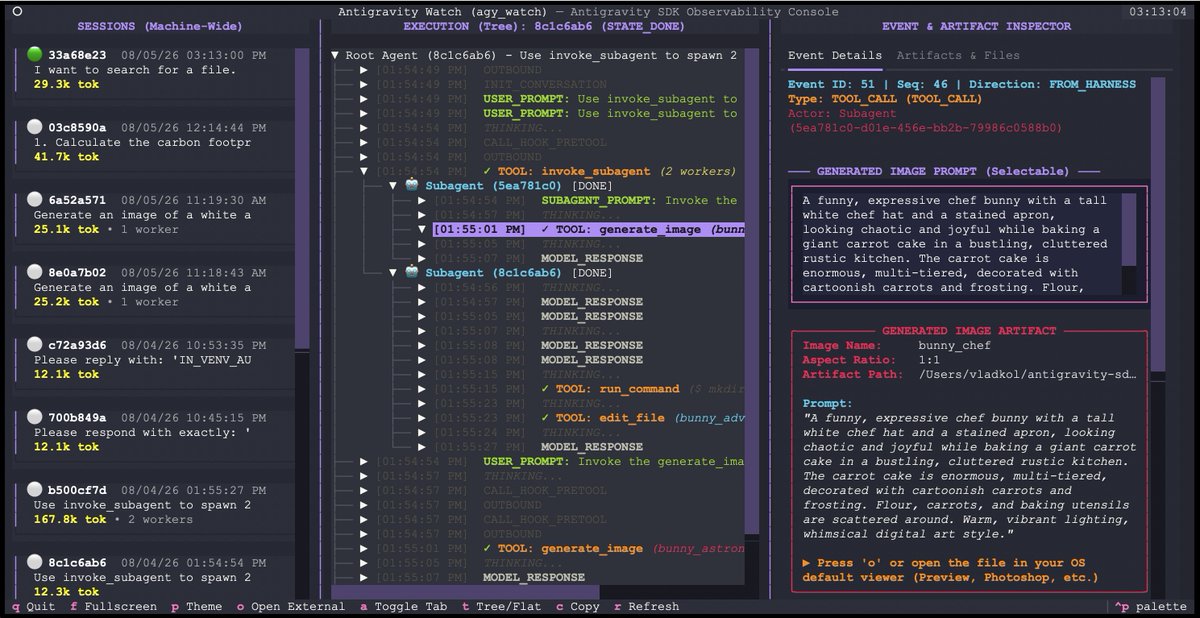
Task: Open the ^p palette command
Action: [x=1152, y=606]
